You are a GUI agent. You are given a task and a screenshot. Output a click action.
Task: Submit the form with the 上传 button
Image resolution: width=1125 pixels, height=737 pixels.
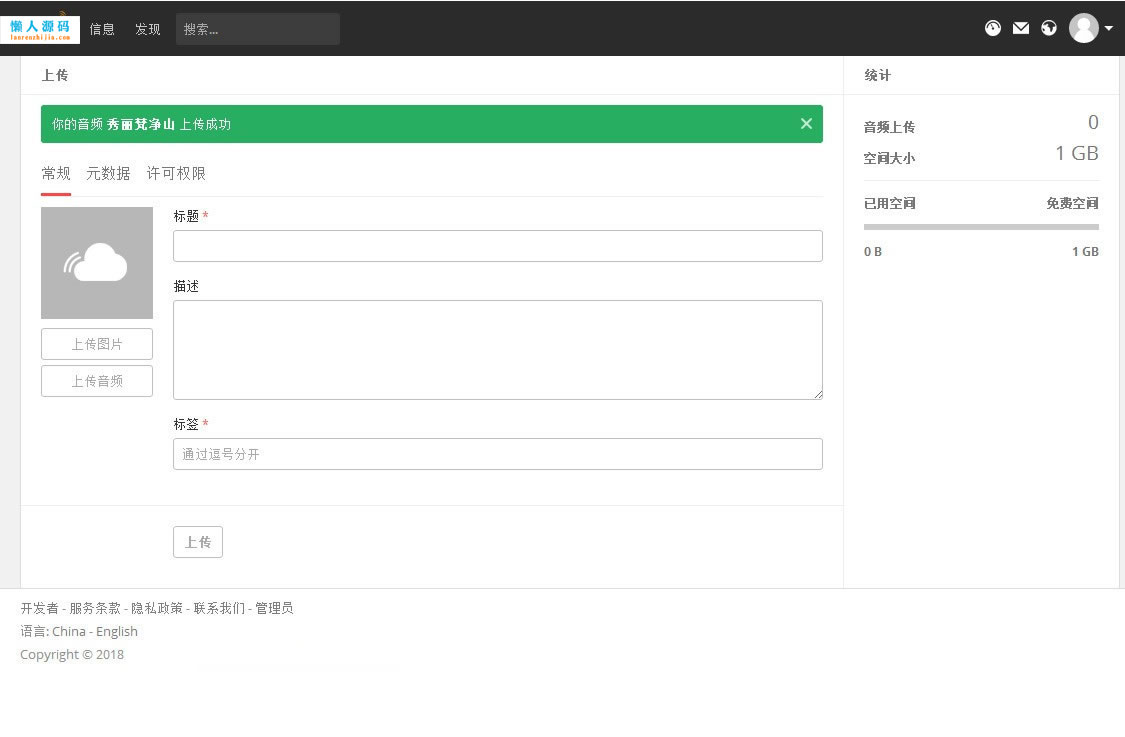[197, 542]
